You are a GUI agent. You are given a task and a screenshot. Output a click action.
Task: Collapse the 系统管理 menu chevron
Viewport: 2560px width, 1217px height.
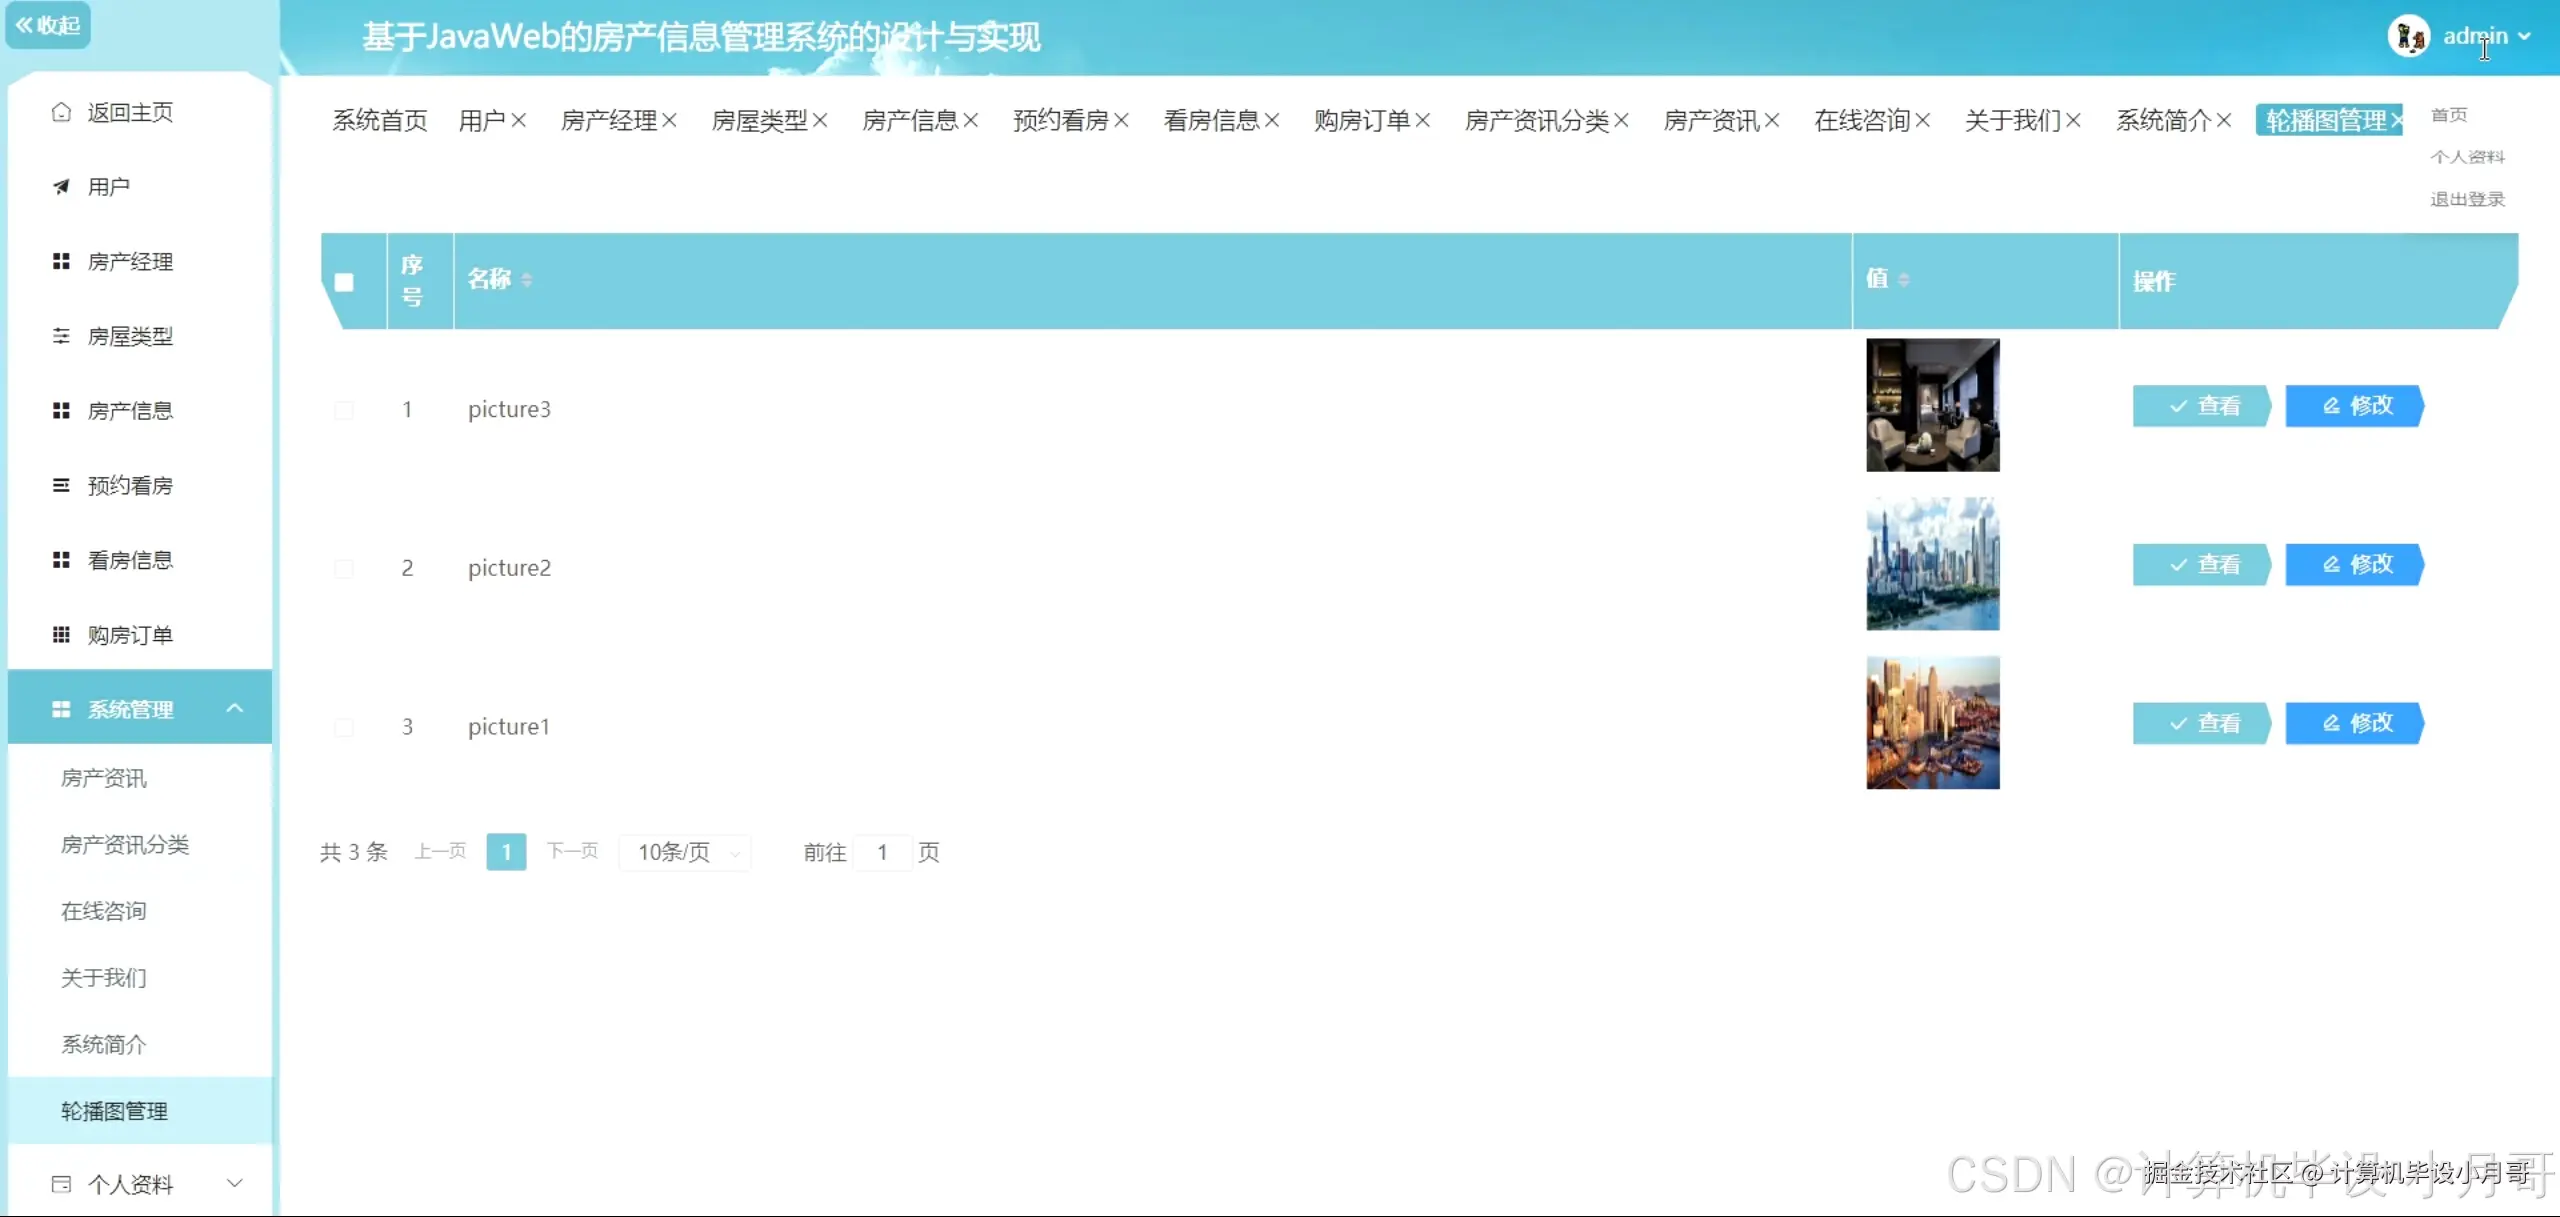235,708
